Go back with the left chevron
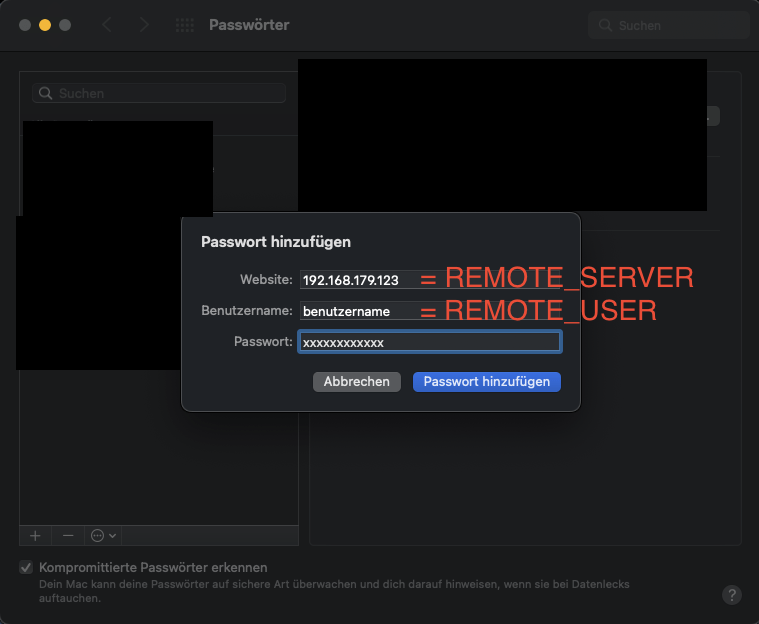Viewport: 759px width, 624px height. click(x=107, y=25)
